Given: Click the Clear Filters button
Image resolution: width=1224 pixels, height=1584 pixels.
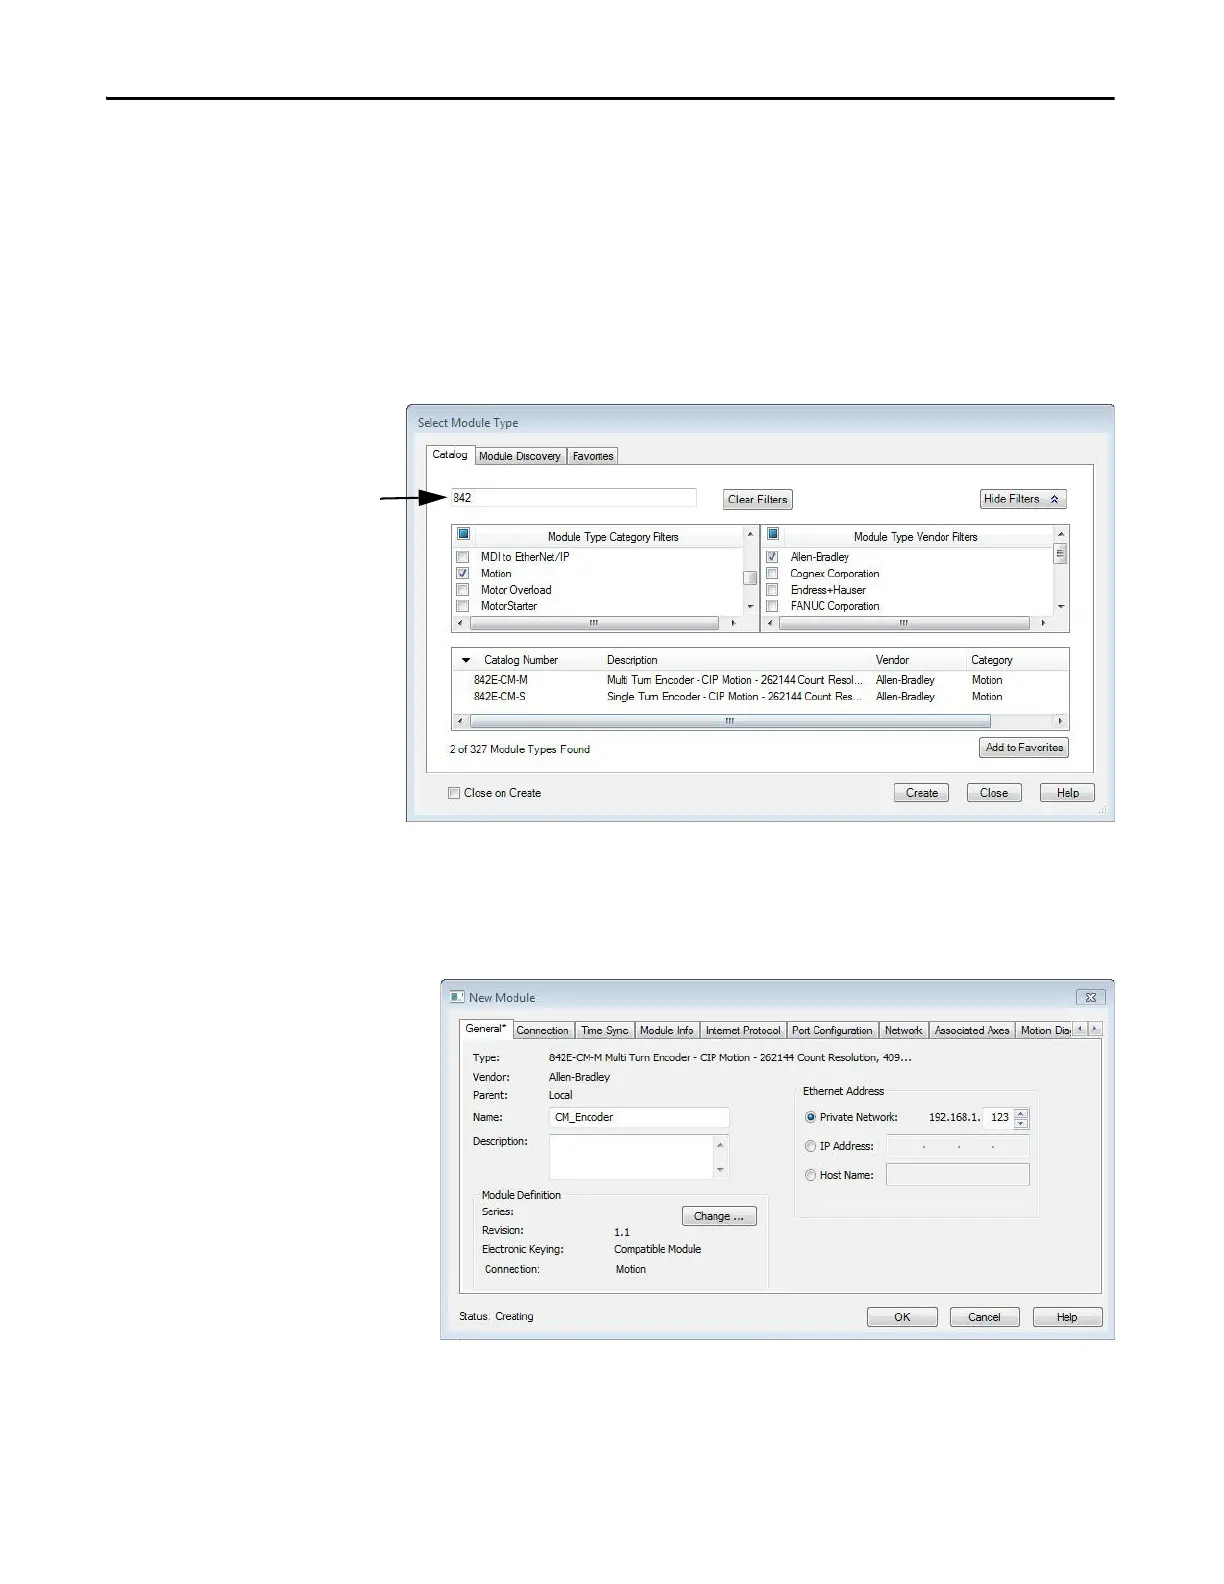Looking at the screenshot, I should (758, 499).
